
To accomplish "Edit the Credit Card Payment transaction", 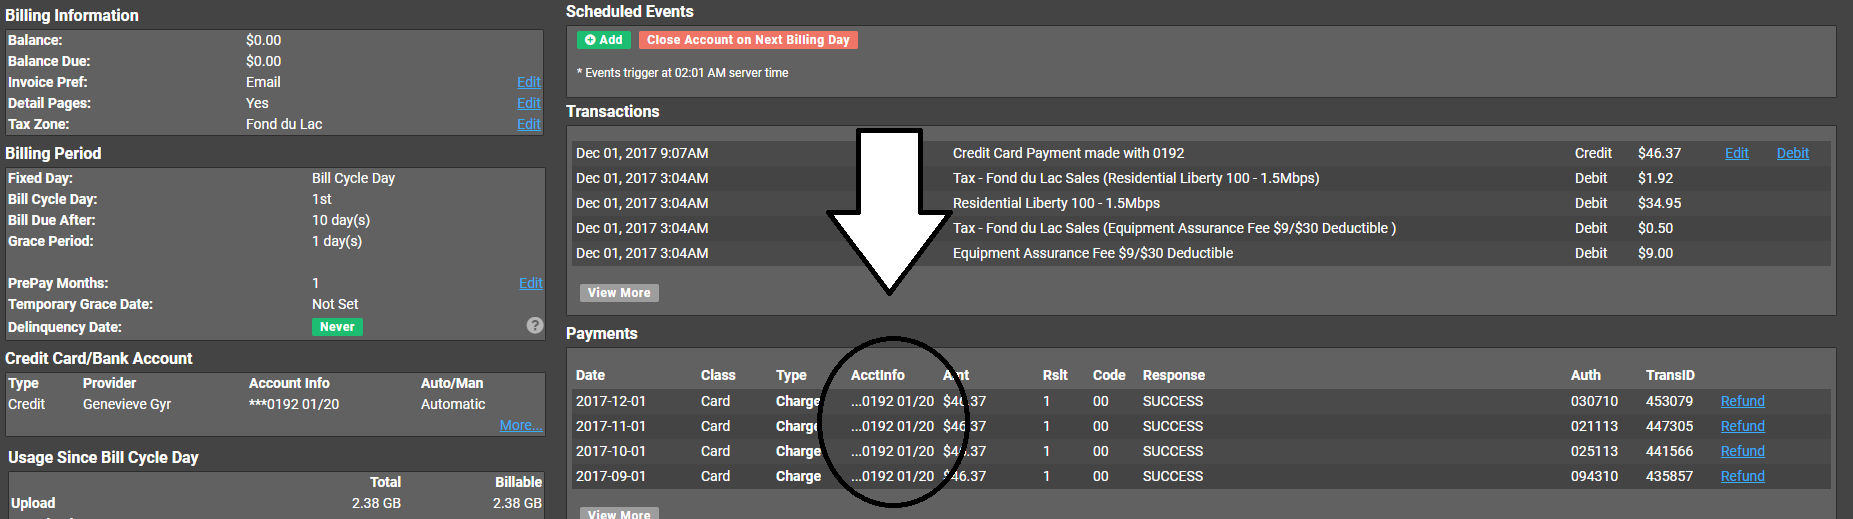I will click(x=1736, y=153).
